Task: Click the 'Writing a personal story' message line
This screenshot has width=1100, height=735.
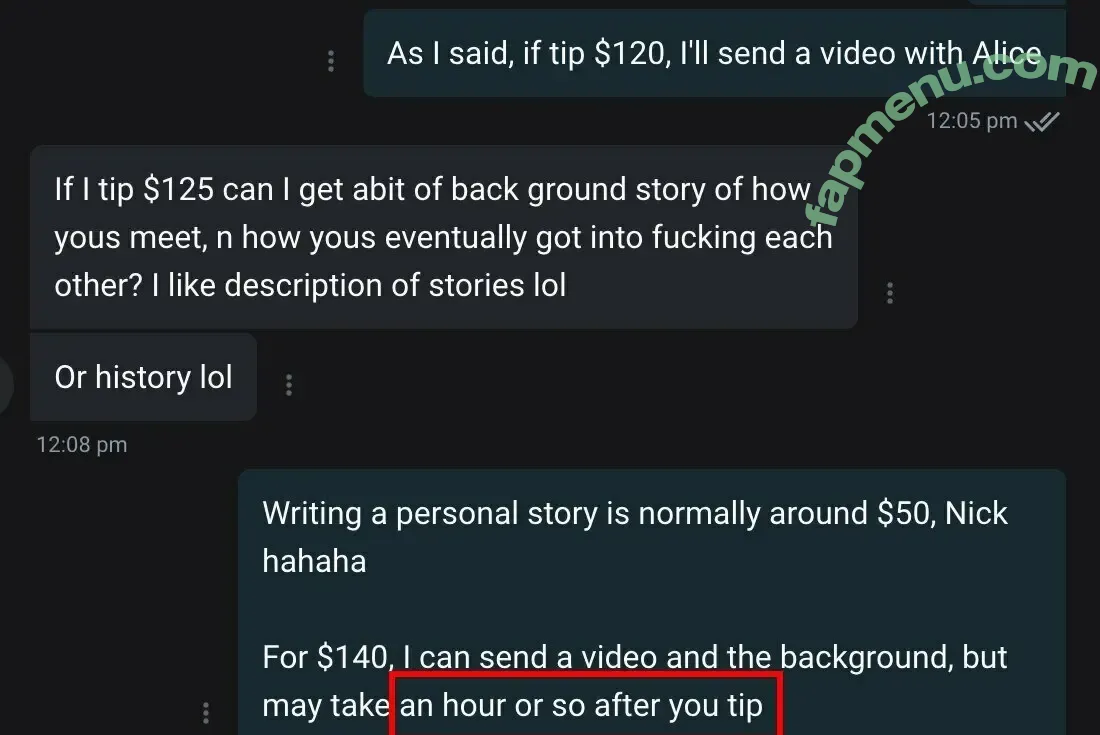Action: tap(635, 513)
